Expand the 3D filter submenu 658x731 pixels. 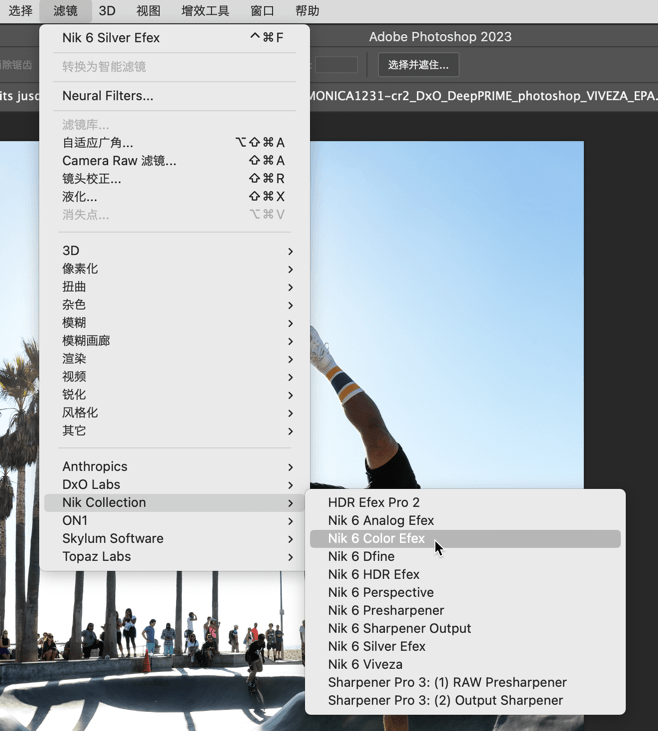click(174, 251)
